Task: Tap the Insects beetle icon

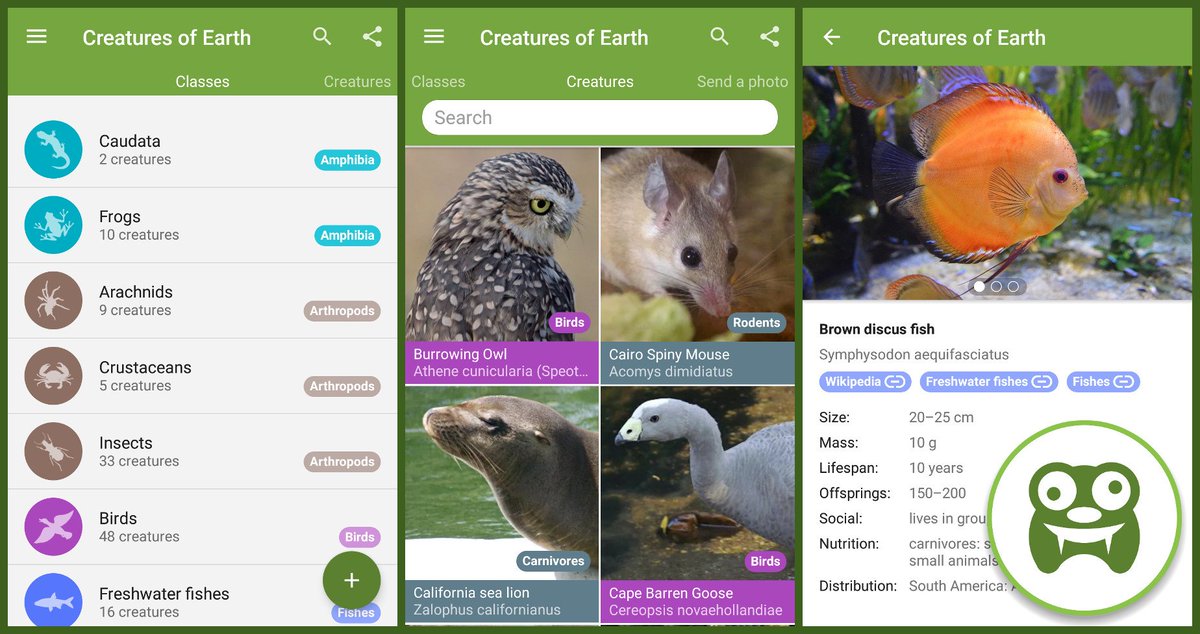Action: pyautogui.click(x=53, y=451)
